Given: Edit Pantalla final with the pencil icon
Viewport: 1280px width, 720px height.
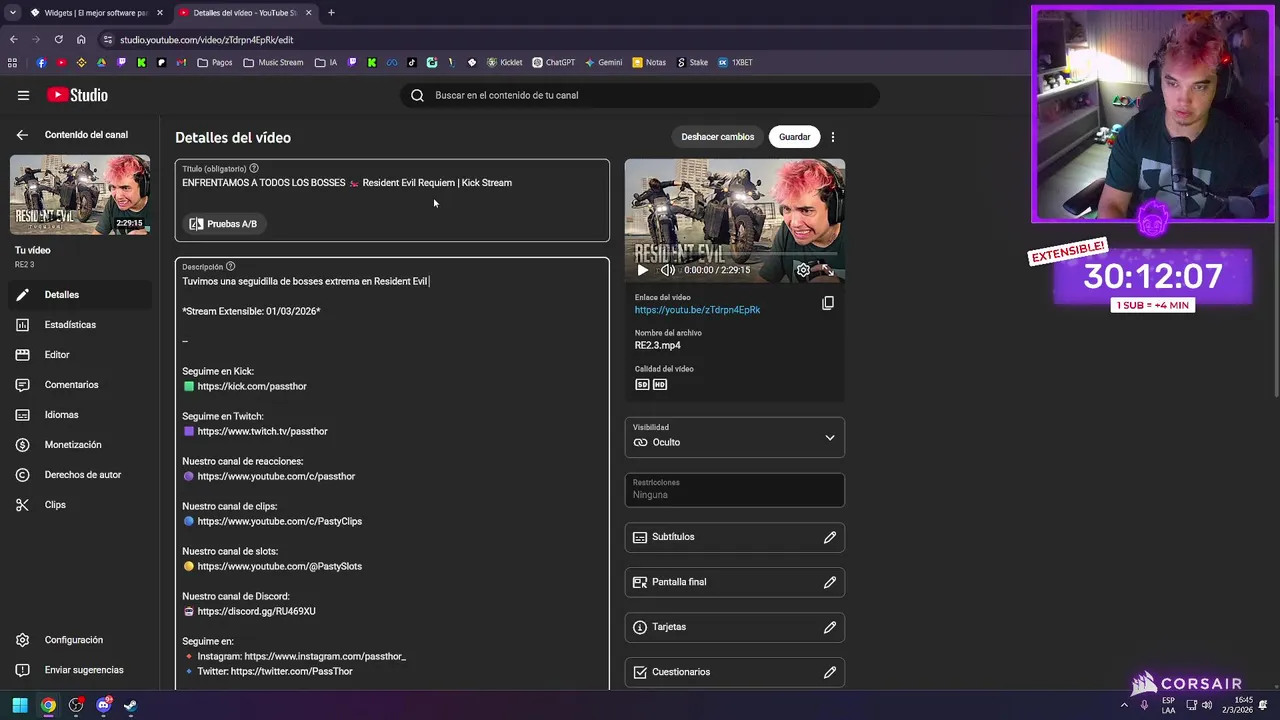Looking at the screenshot, I should [830, 582].
